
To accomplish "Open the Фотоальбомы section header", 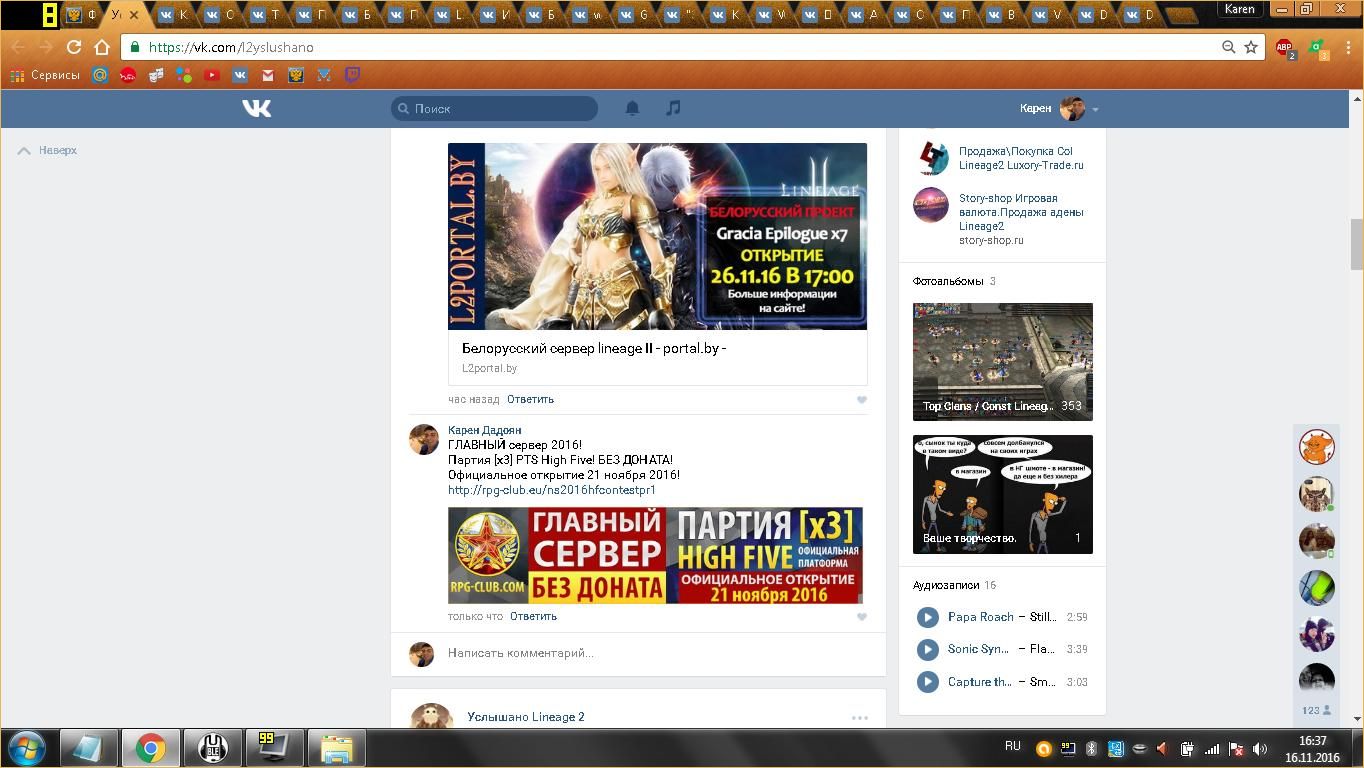I will click(x=947, y=281).
